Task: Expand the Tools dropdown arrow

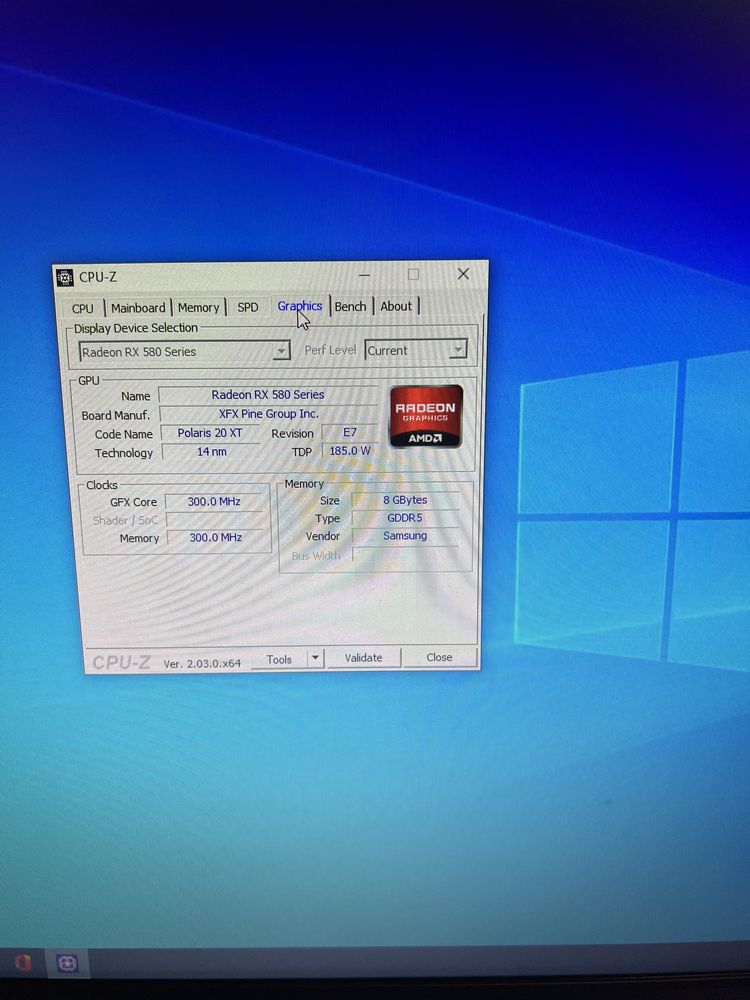Action: click(316, 658)
